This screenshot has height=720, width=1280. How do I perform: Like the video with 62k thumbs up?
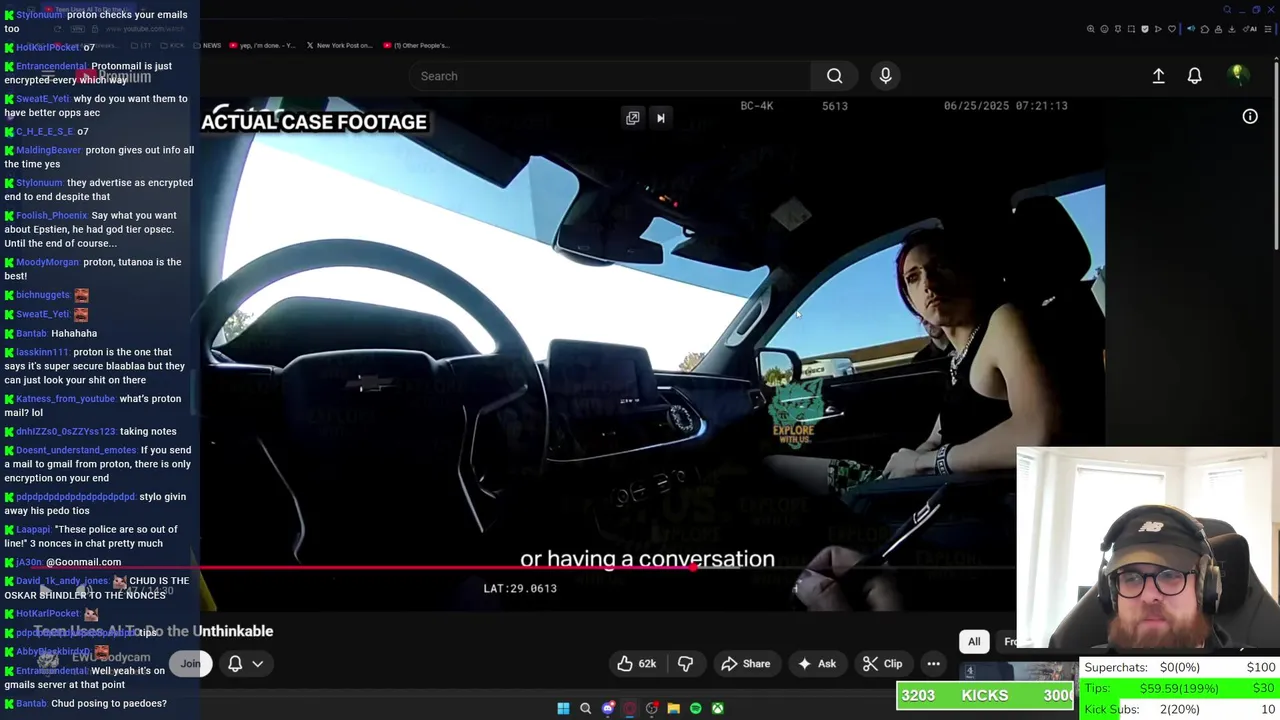pyautogui.click(x=636, y=664)
